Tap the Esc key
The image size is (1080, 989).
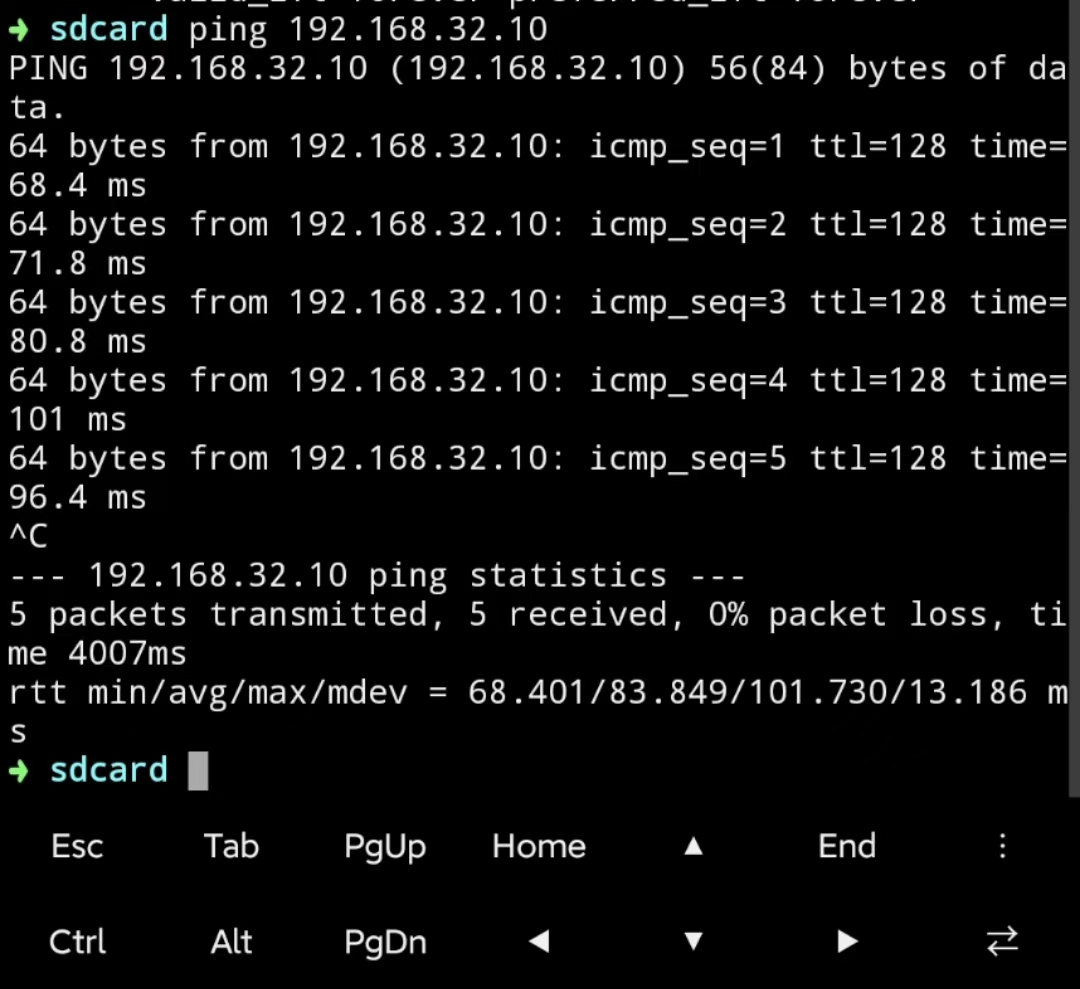click(x=77, y=846)
